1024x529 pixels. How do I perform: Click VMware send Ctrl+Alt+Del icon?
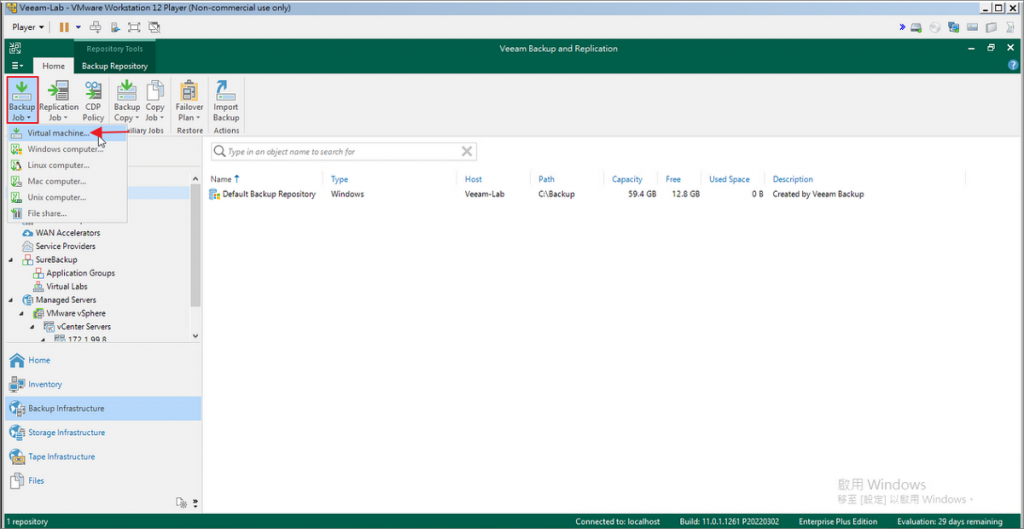tap(95, 27)
